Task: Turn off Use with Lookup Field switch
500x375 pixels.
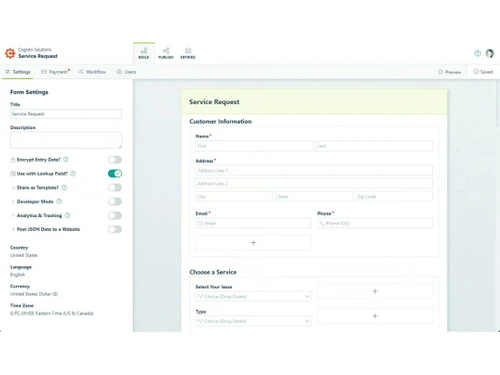Action: 115,173
